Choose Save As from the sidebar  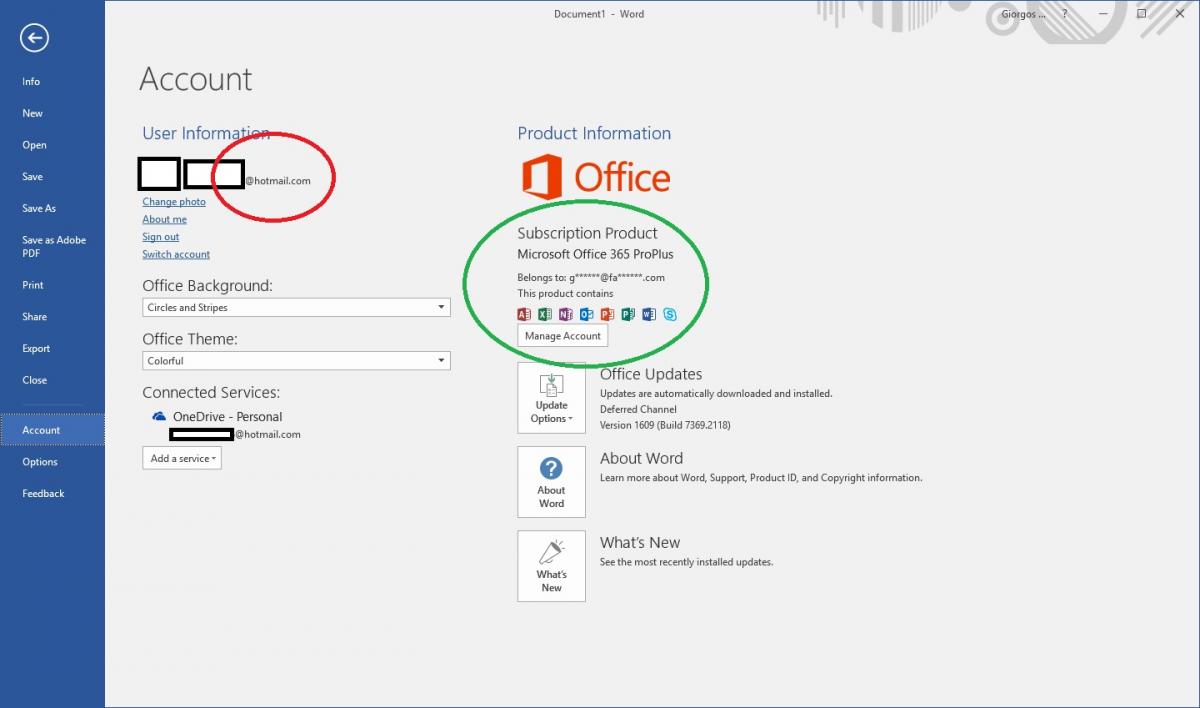[x=39, y=208]
